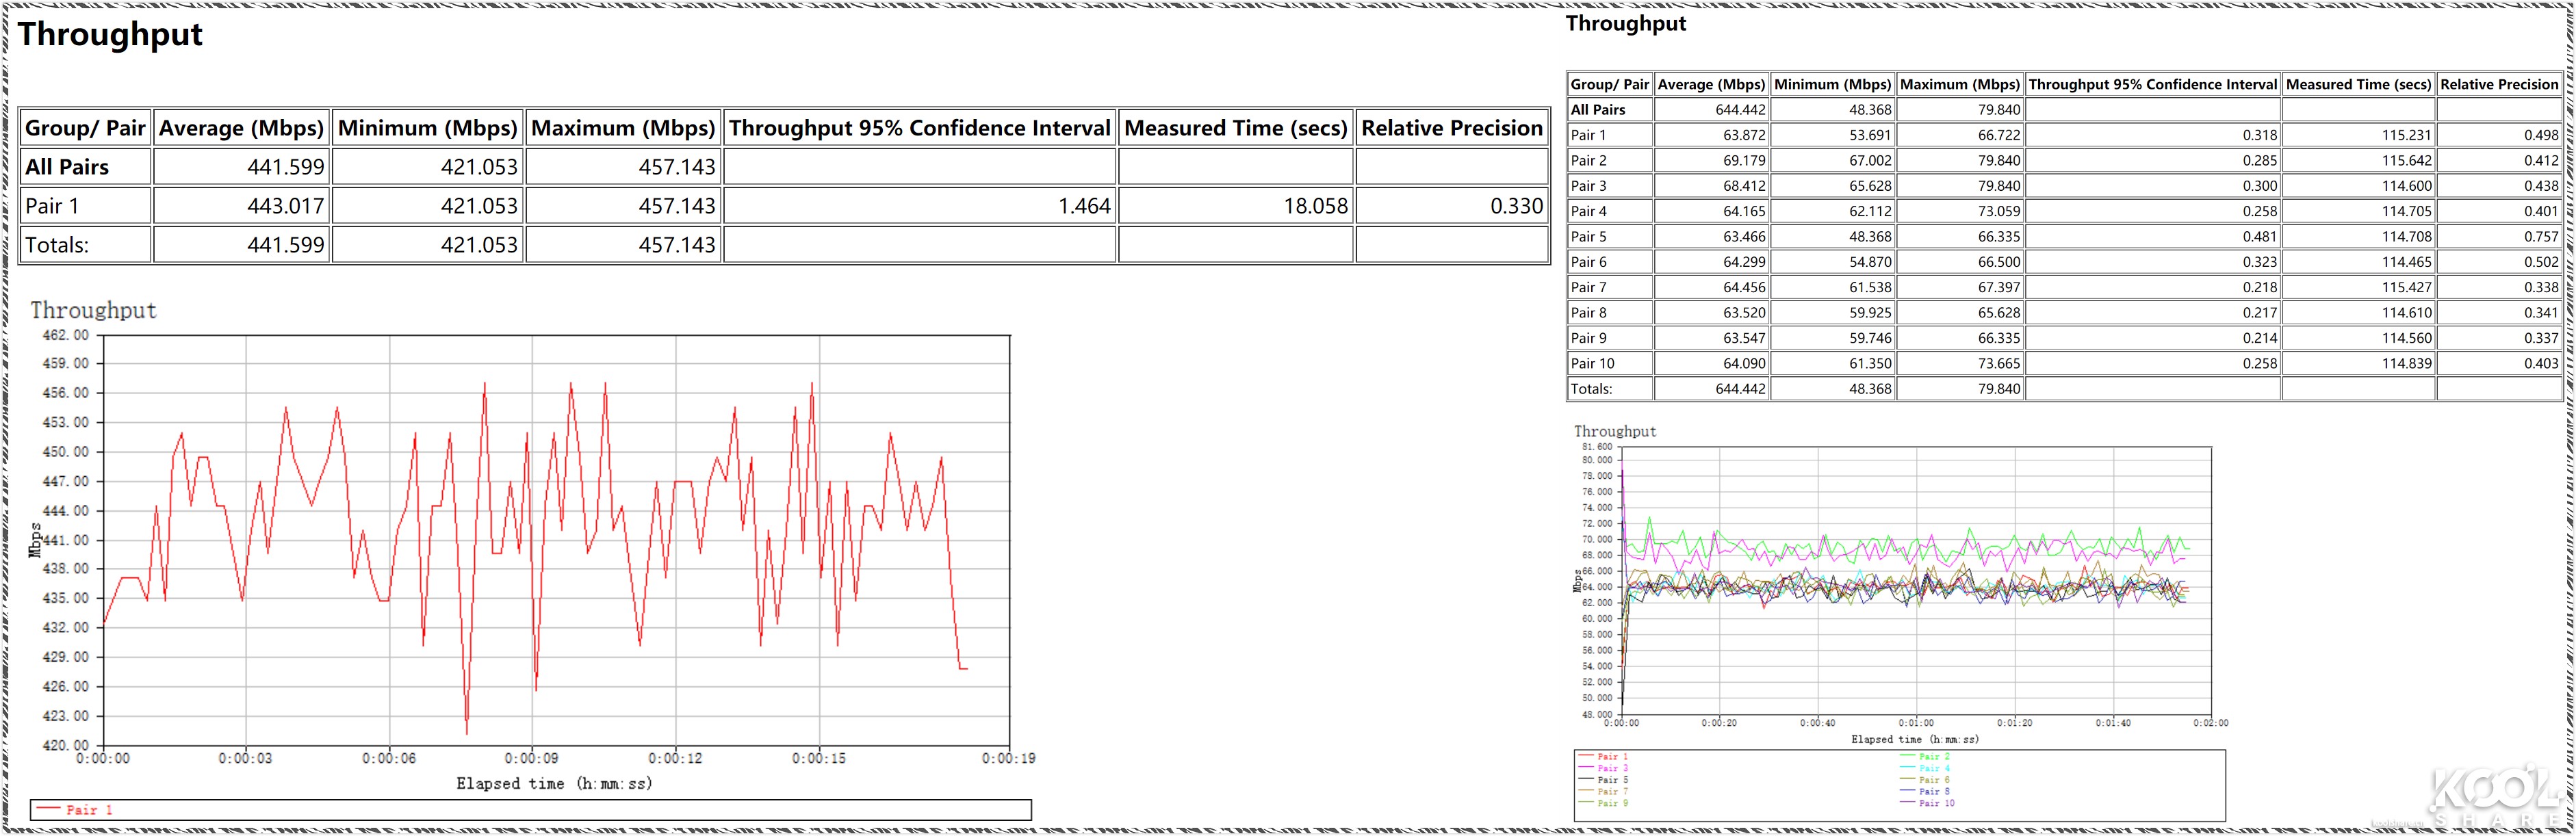The height and width of the screenshot is (836, 2576).
Task: Click the Totals: row label in right table
Action: tap(1591, 389)
